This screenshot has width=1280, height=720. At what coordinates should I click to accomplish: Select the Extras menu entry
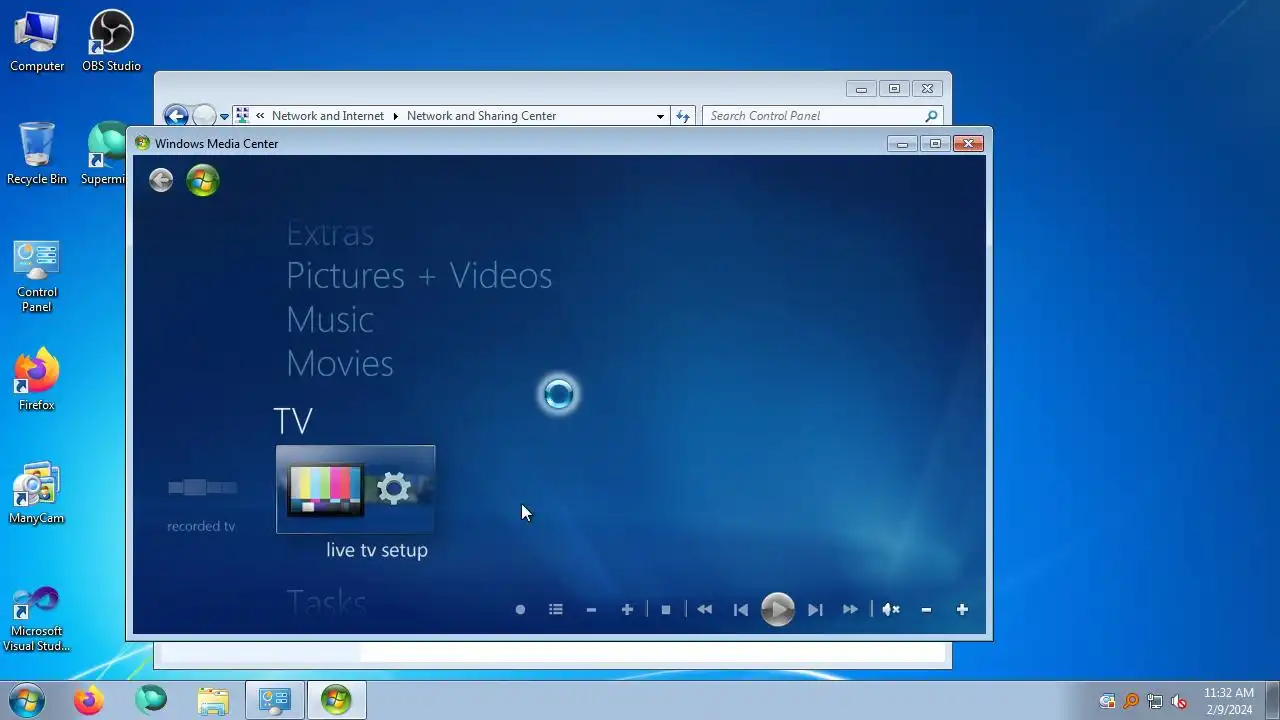(x=330, y=233)
